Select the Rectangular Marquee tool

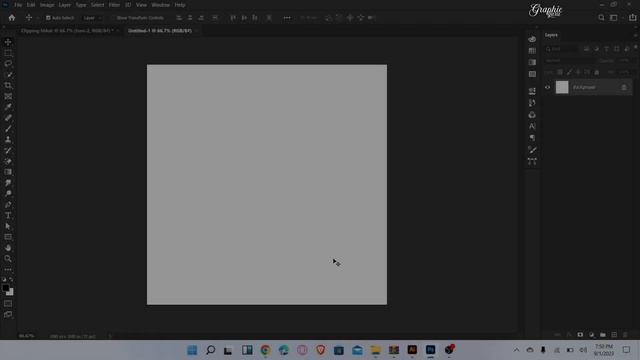click(8, 53)
